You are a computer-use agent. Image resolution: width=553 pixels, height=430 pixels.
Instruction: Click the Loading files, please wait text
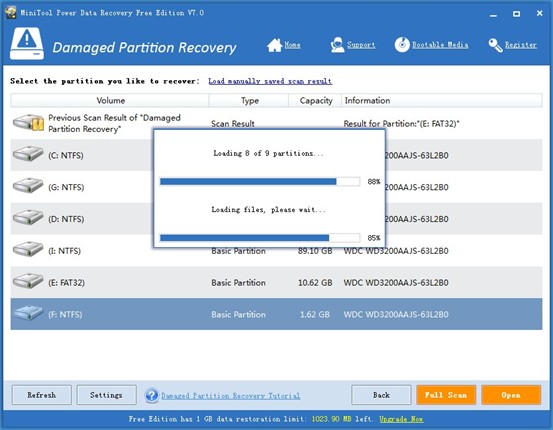[268, 210]
